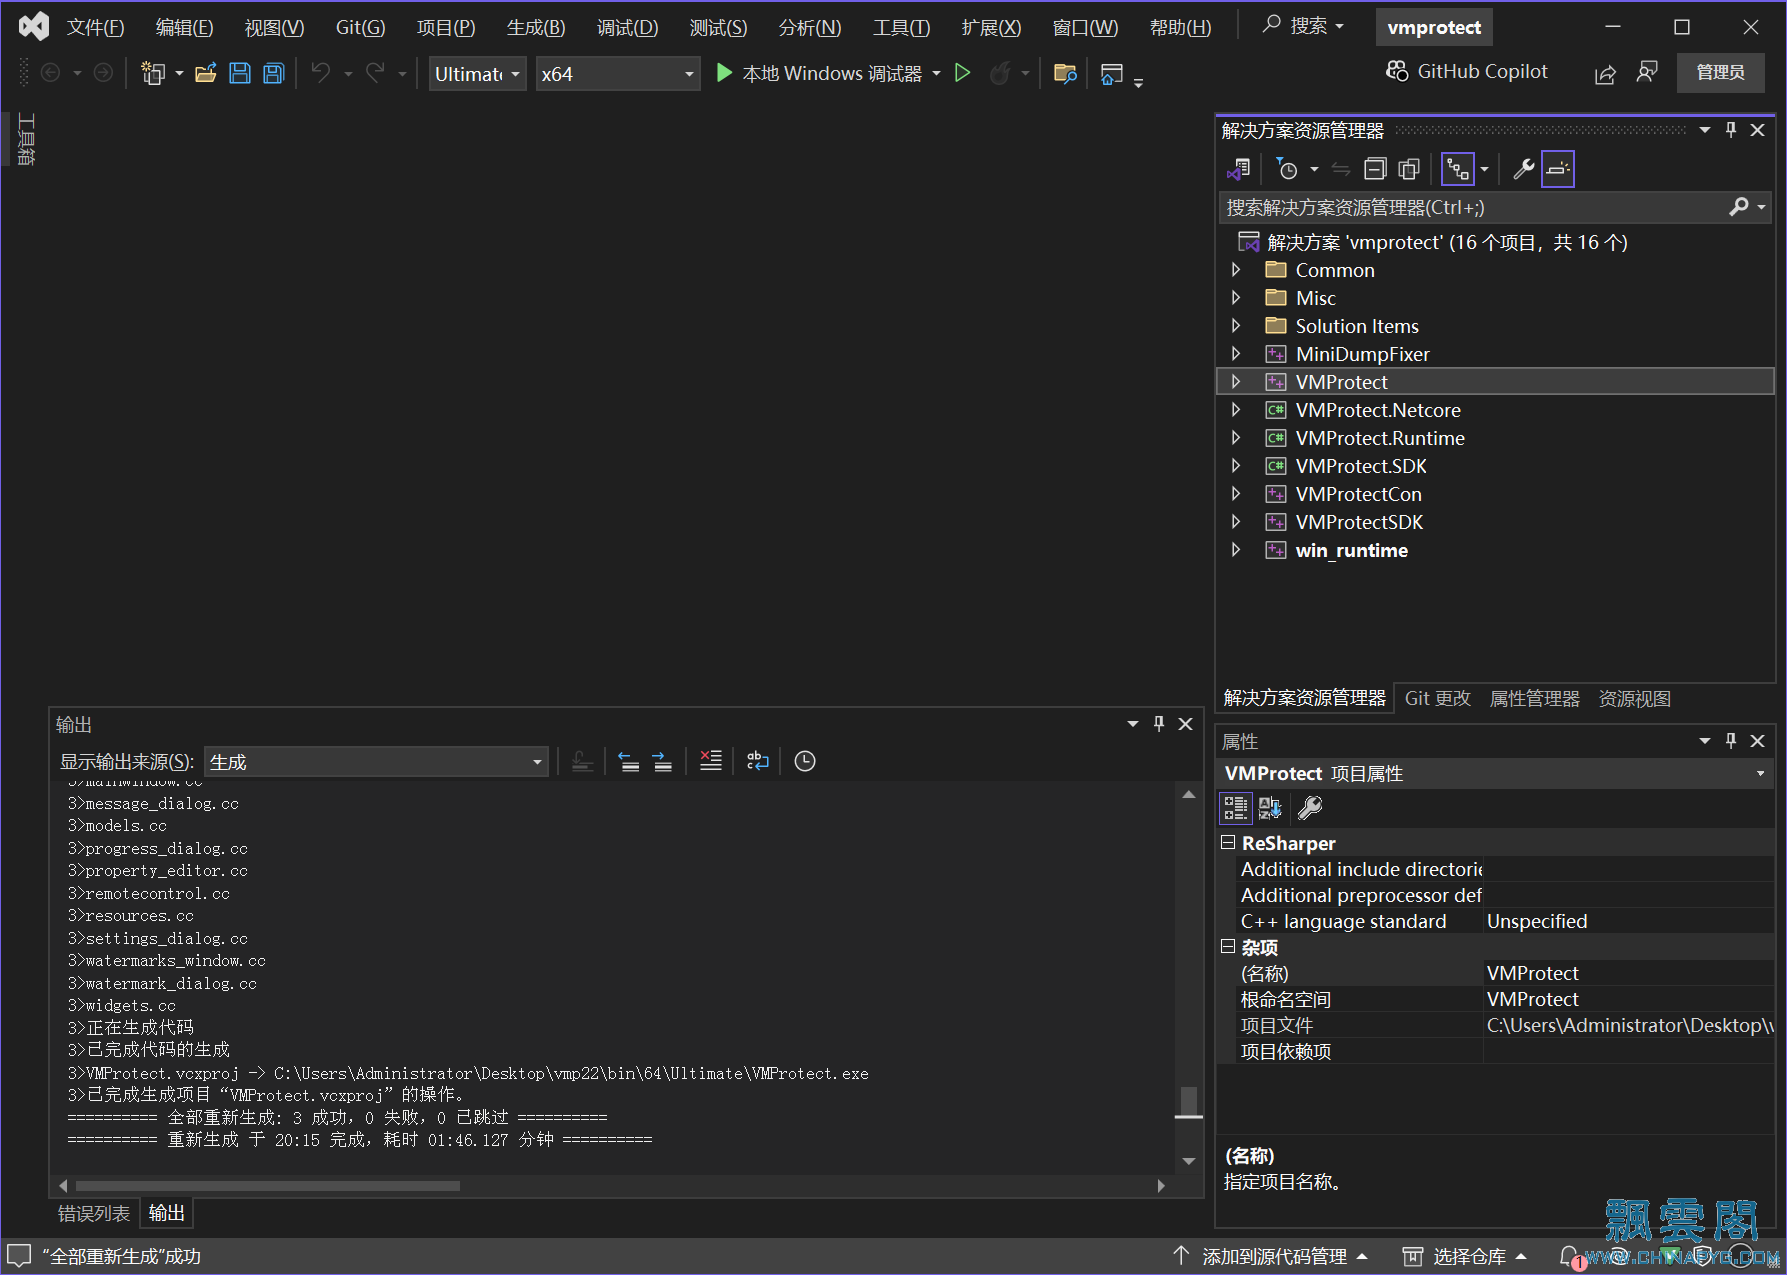Click the C++ language standard value Unspecified
Screen dimensions: 1787x1275
coord(1537,921)
